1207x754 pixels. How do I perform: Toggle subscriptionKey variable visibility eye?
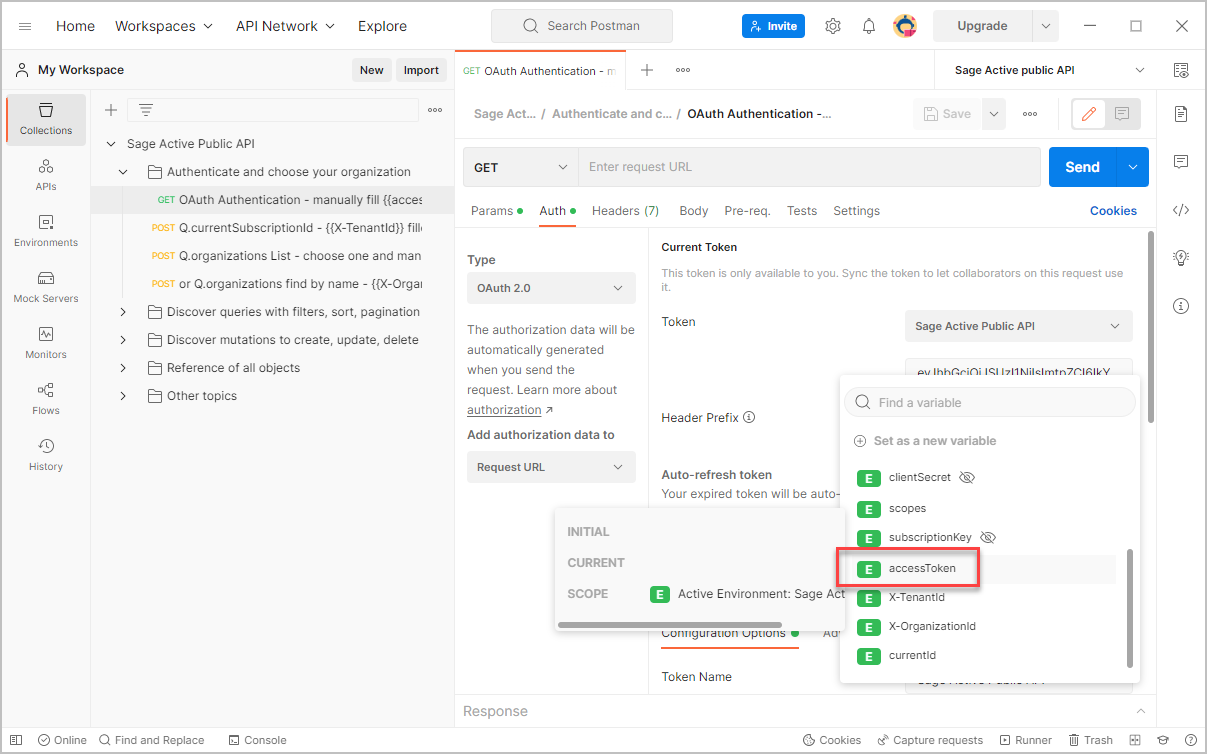988,537
